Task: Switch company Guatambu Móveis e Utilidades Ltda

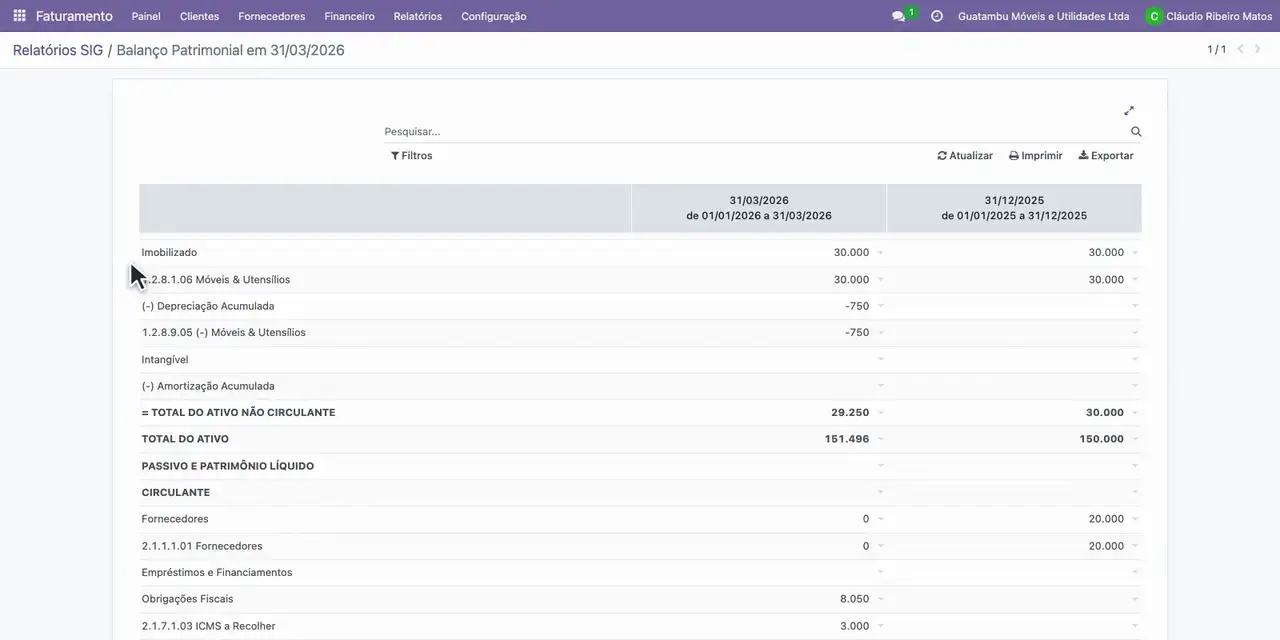Action: [x=1043, y=16]
